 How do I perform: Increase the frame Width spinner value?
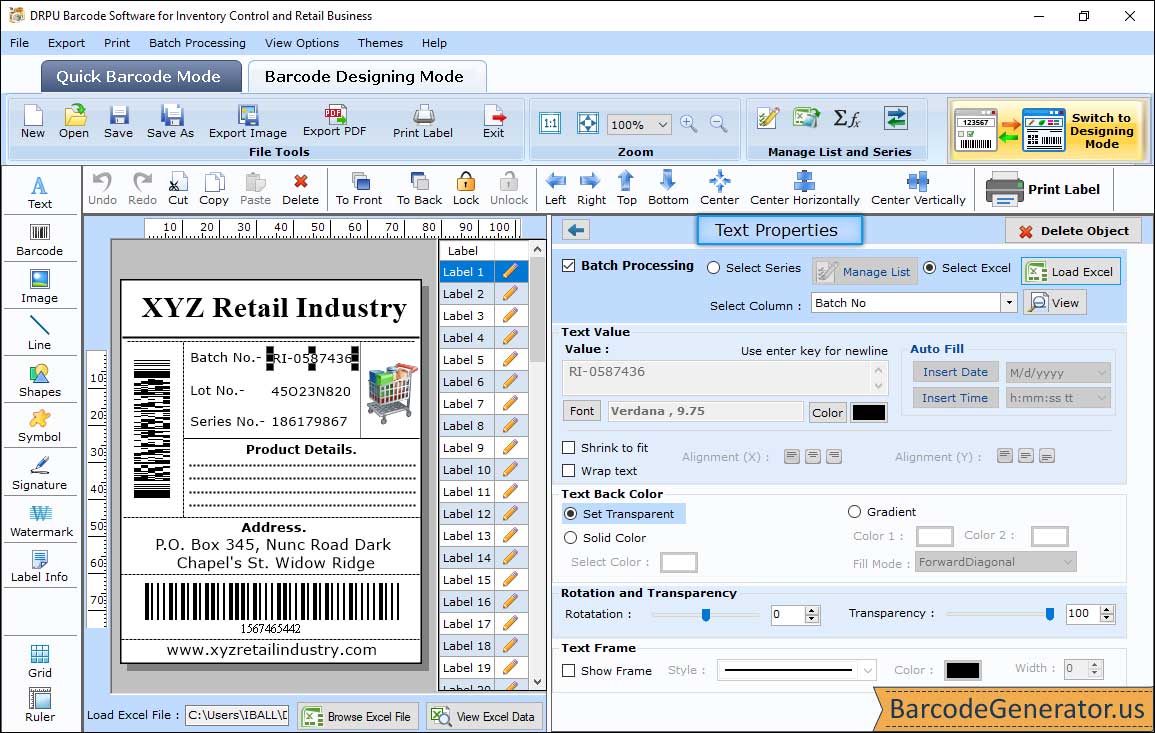(x=1095, y=664)
